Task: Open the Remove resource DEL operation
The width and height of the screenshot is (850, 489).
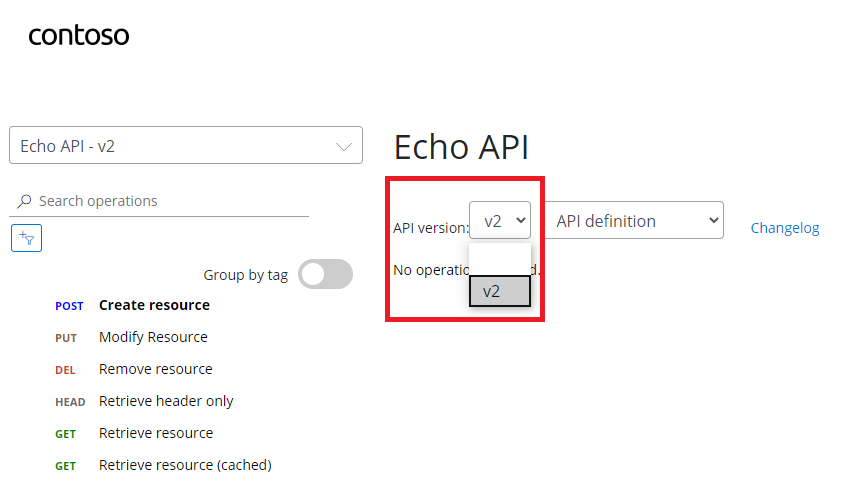Action: 156,369
